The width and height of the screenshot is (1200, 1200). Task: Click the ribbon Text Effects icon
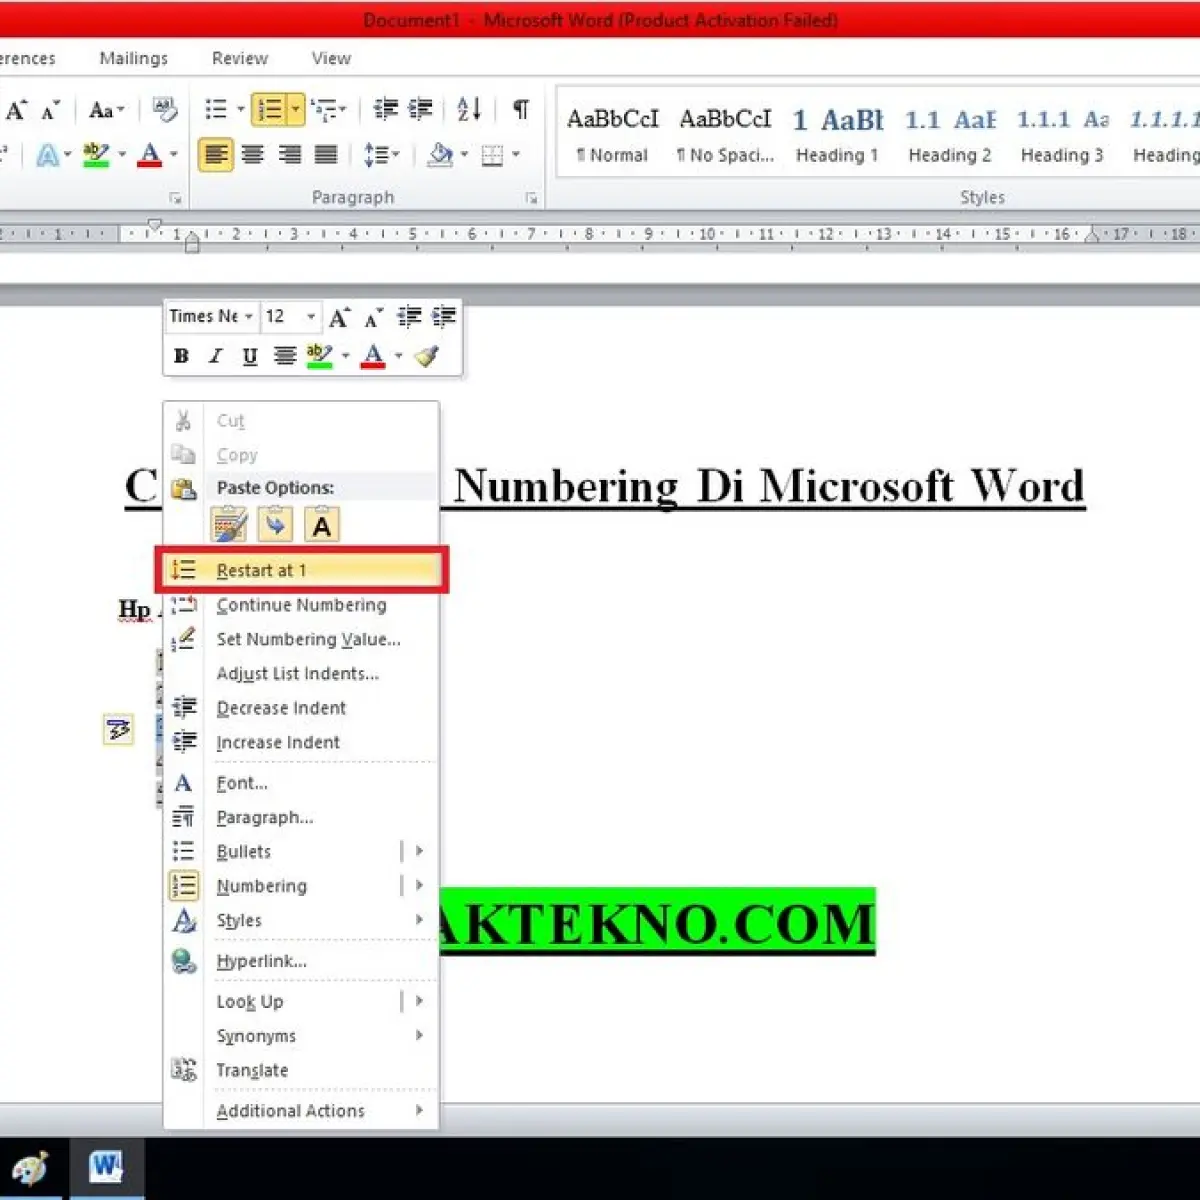tap(47, 155)
